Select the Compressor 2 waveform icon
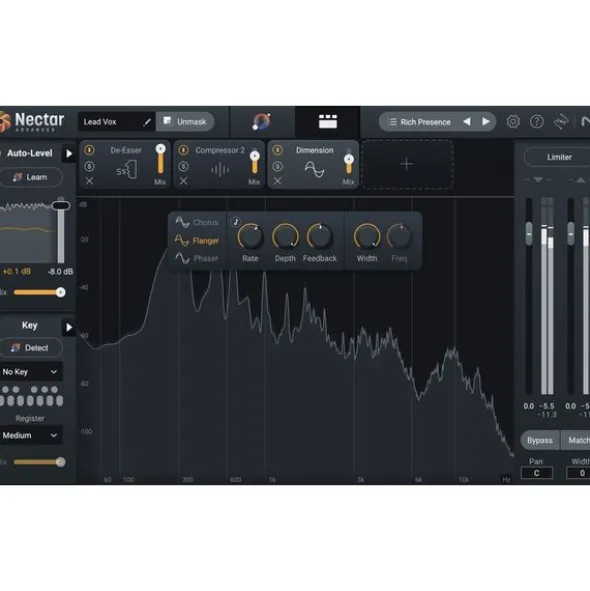The width and height of the screenshot is (590, 591). (x=220, y=170)
